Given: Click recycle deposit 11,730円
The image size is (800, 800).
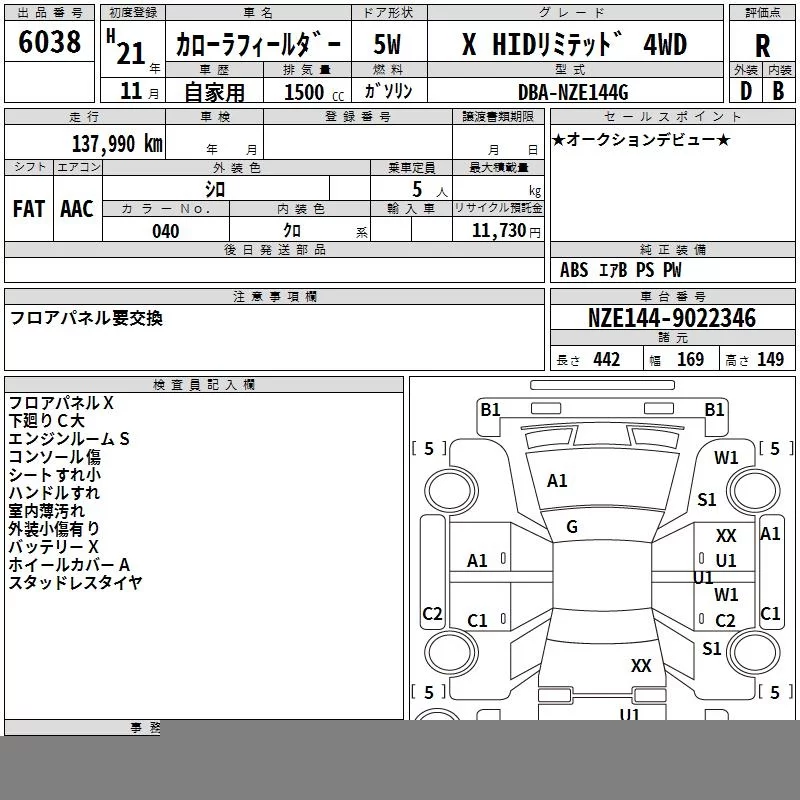Looking at the screenshot, I should click(x=506, y=231).
